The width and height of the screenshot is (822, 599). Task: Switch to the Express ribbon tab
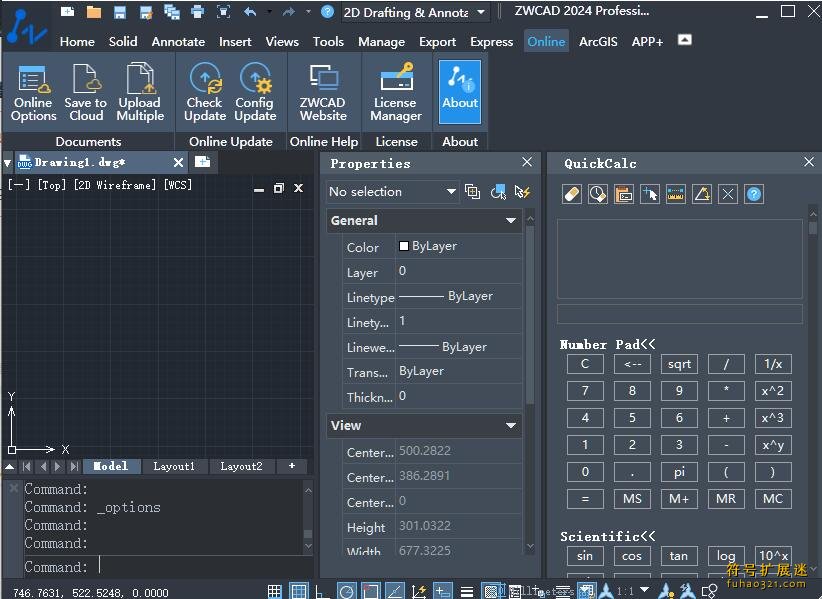click(x=491, y=42)
